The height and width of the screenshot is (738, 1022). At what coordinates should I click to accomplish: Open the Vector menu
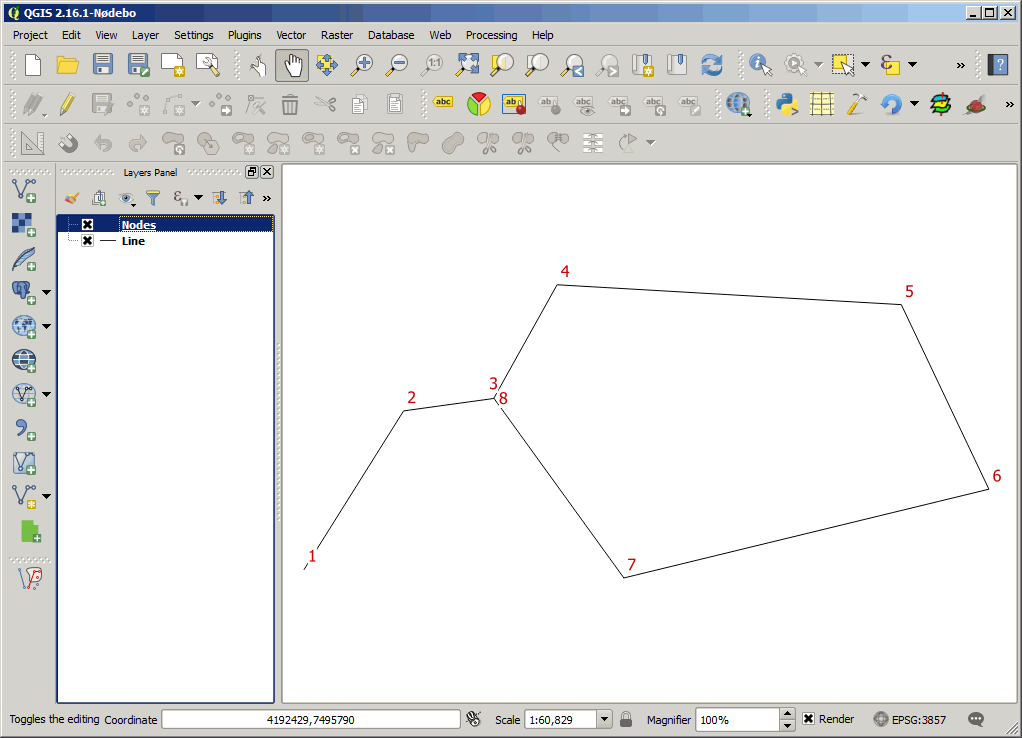(x=291, y=35)
